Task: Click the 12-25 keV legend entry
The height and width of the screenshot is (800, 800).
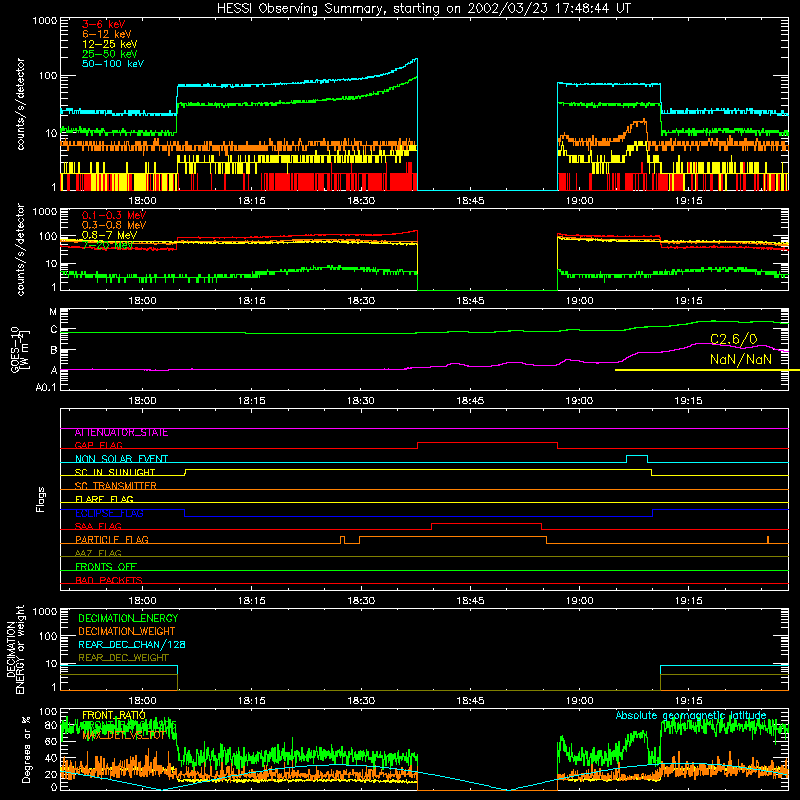Action: tap(110, 44)
